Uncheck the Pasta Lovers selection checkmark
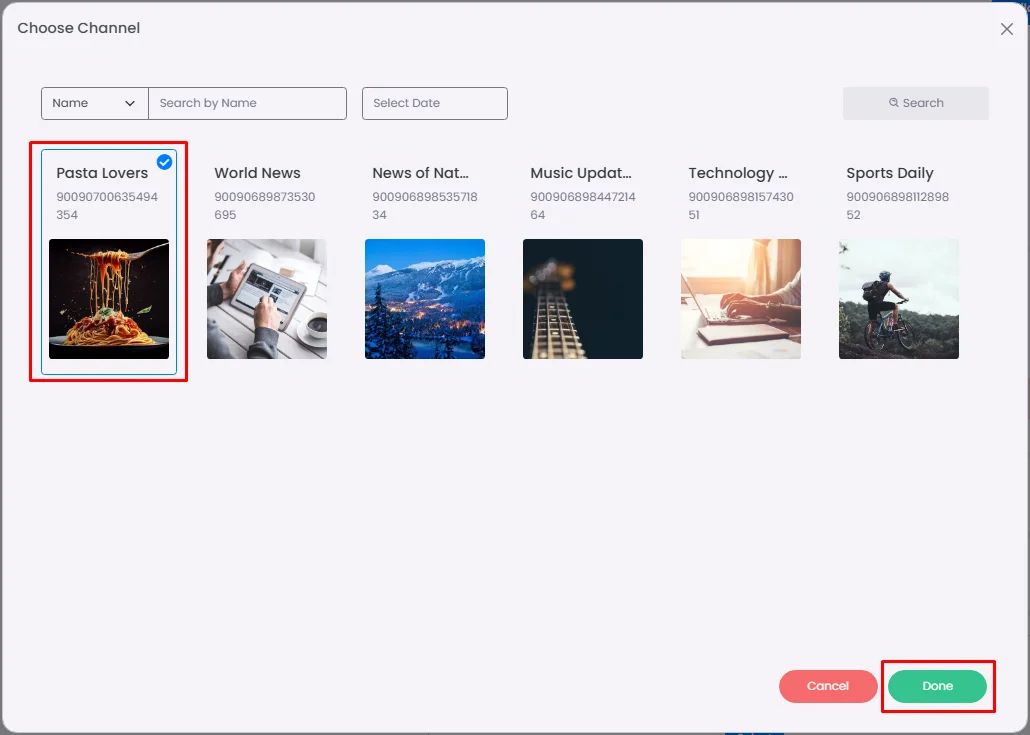Image resolution: width=1030 pixels, height=735 pixels. pyautogui.click(x=164, y=162)
